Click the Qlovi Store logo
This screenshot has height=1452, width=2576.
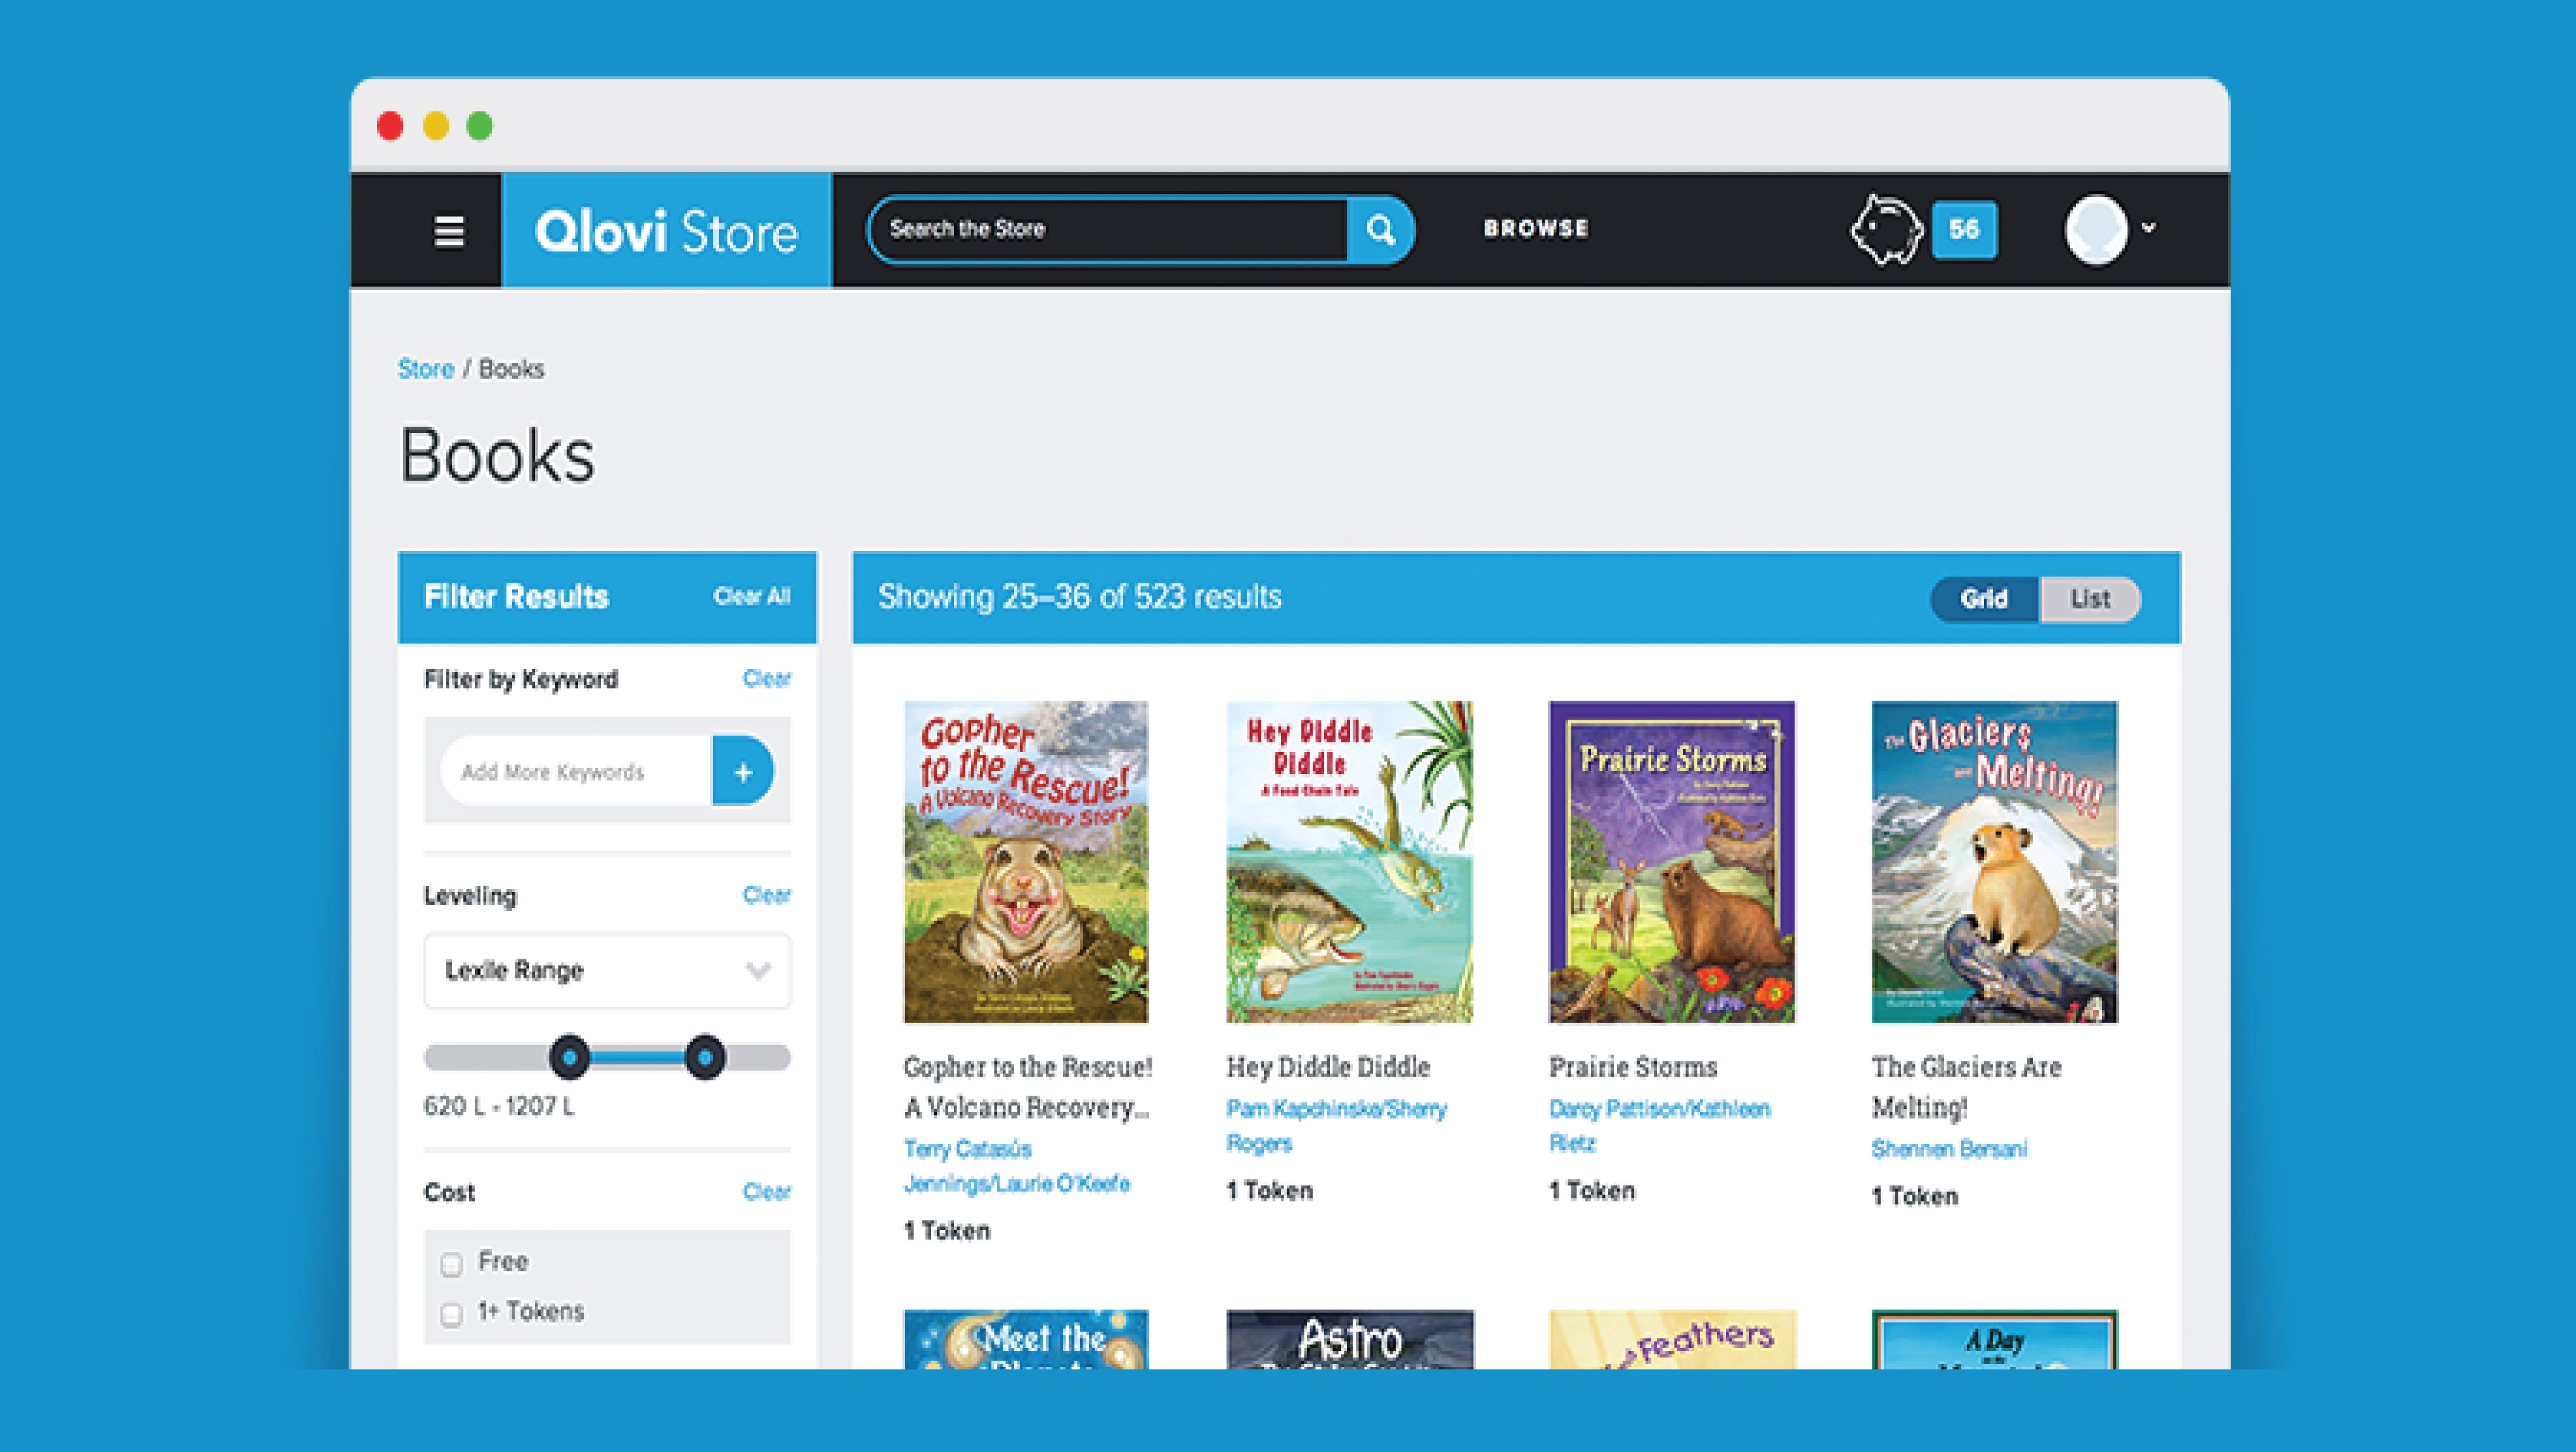pyautogui.click(x=666, y=231)
